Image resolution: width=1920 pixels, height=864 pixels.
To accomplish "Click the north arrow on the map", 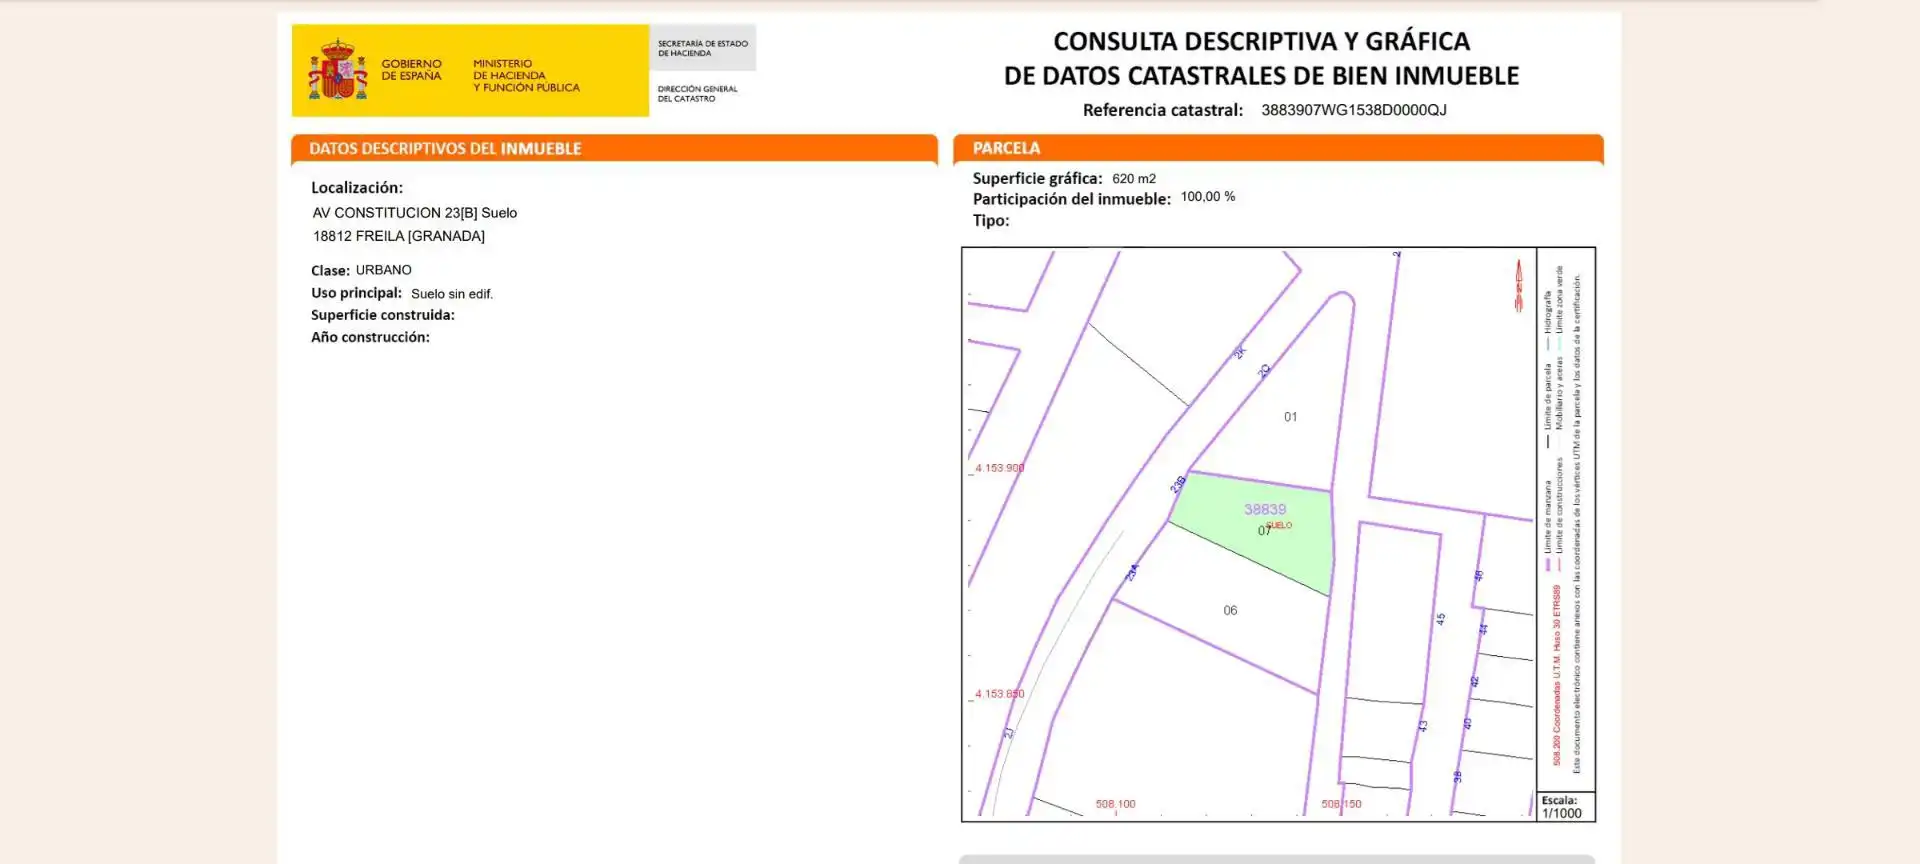I will 1518,285.
